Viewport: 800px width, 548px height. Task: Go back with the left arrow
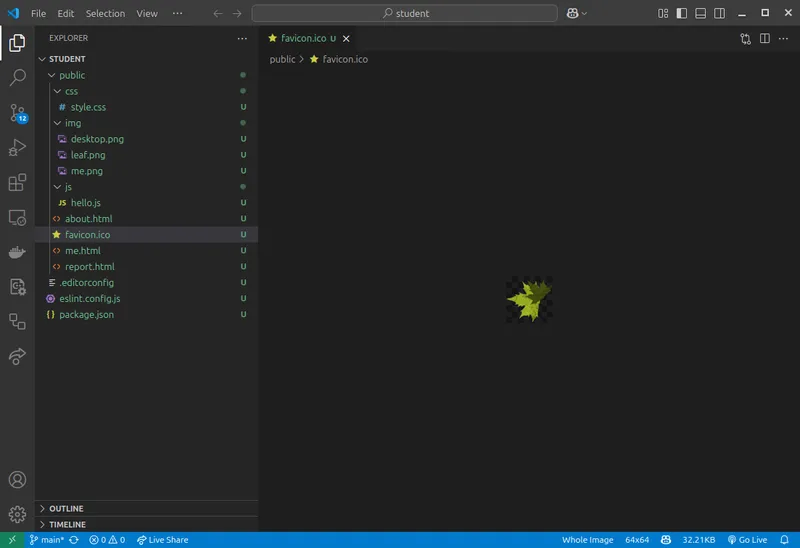coord(218,13)
